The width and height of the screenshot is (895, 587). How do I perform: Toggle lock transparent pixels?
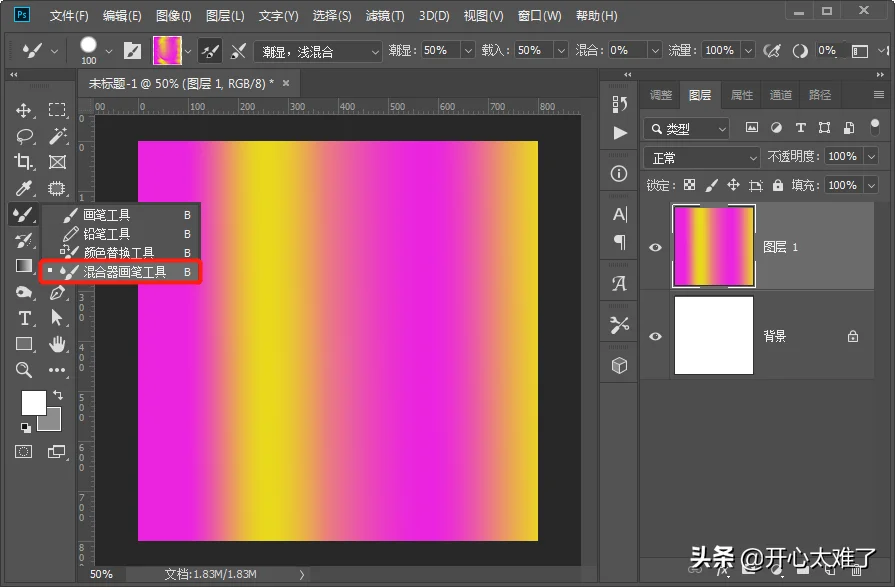pos(690,185)
